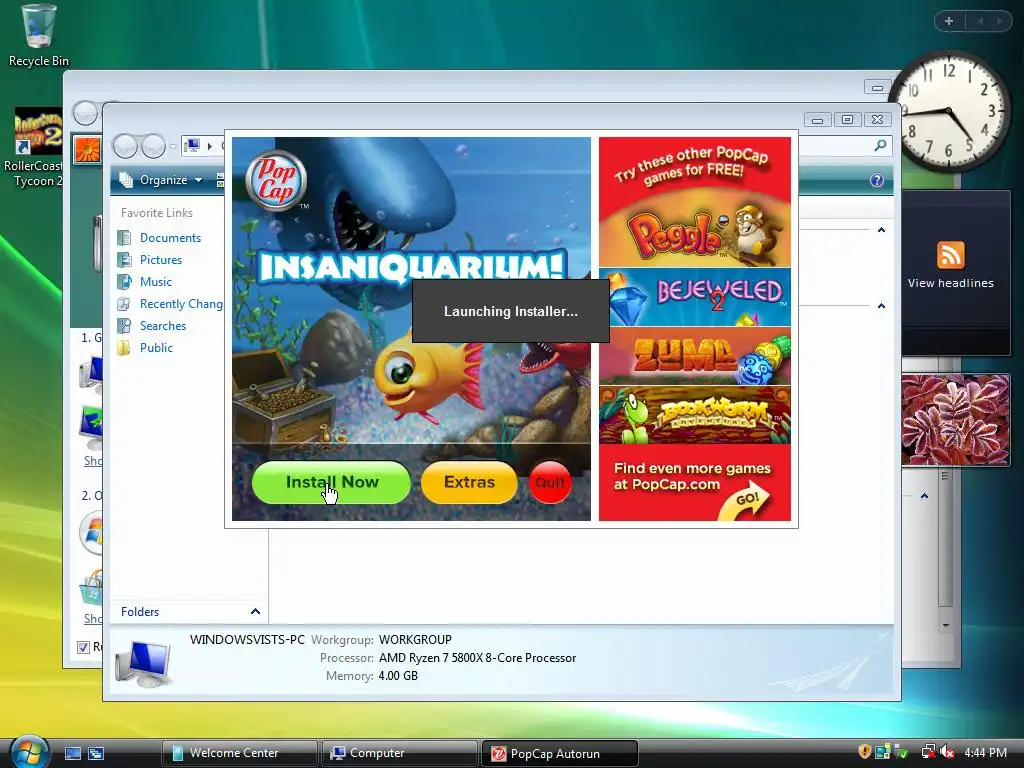Click the Explorer Forward navigation button
Screen dimensions: 1024x768
[153, 146]
